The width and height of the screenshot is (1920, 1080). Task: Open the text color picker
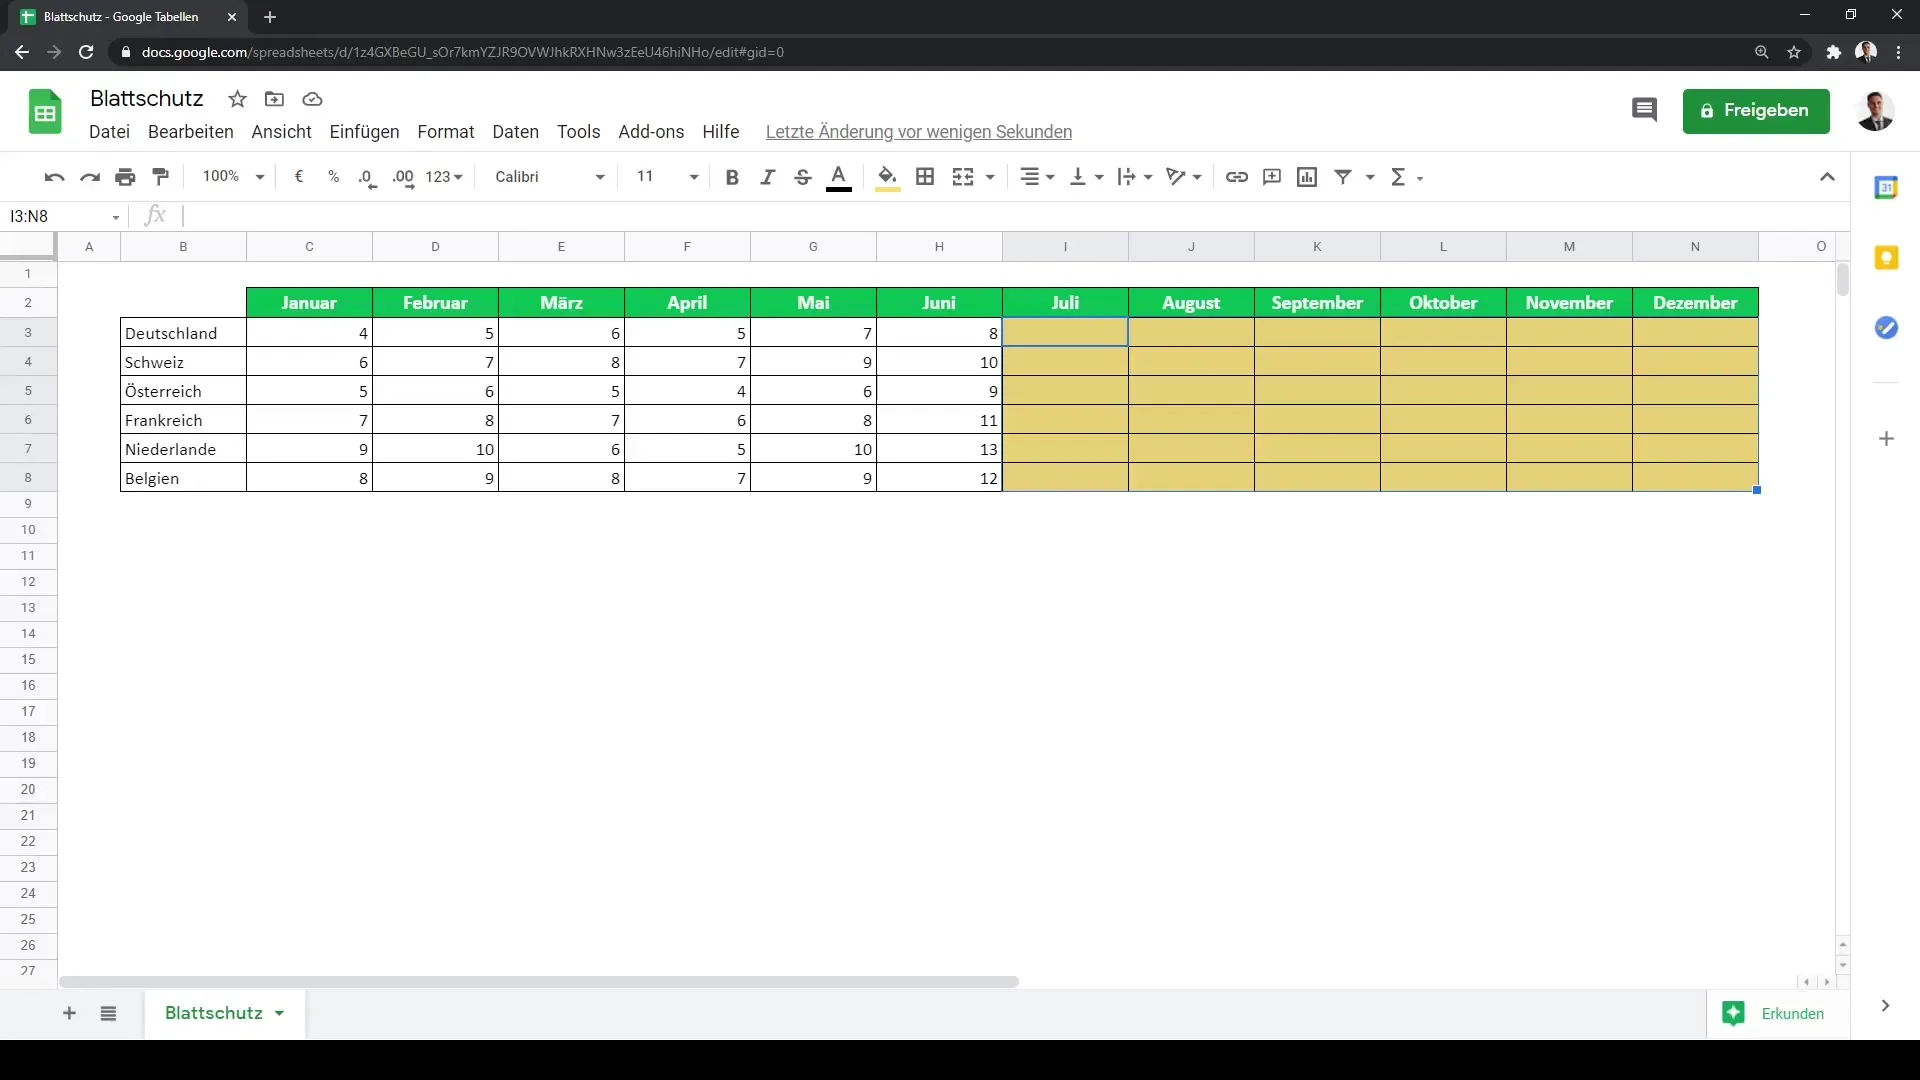(839, 177)
